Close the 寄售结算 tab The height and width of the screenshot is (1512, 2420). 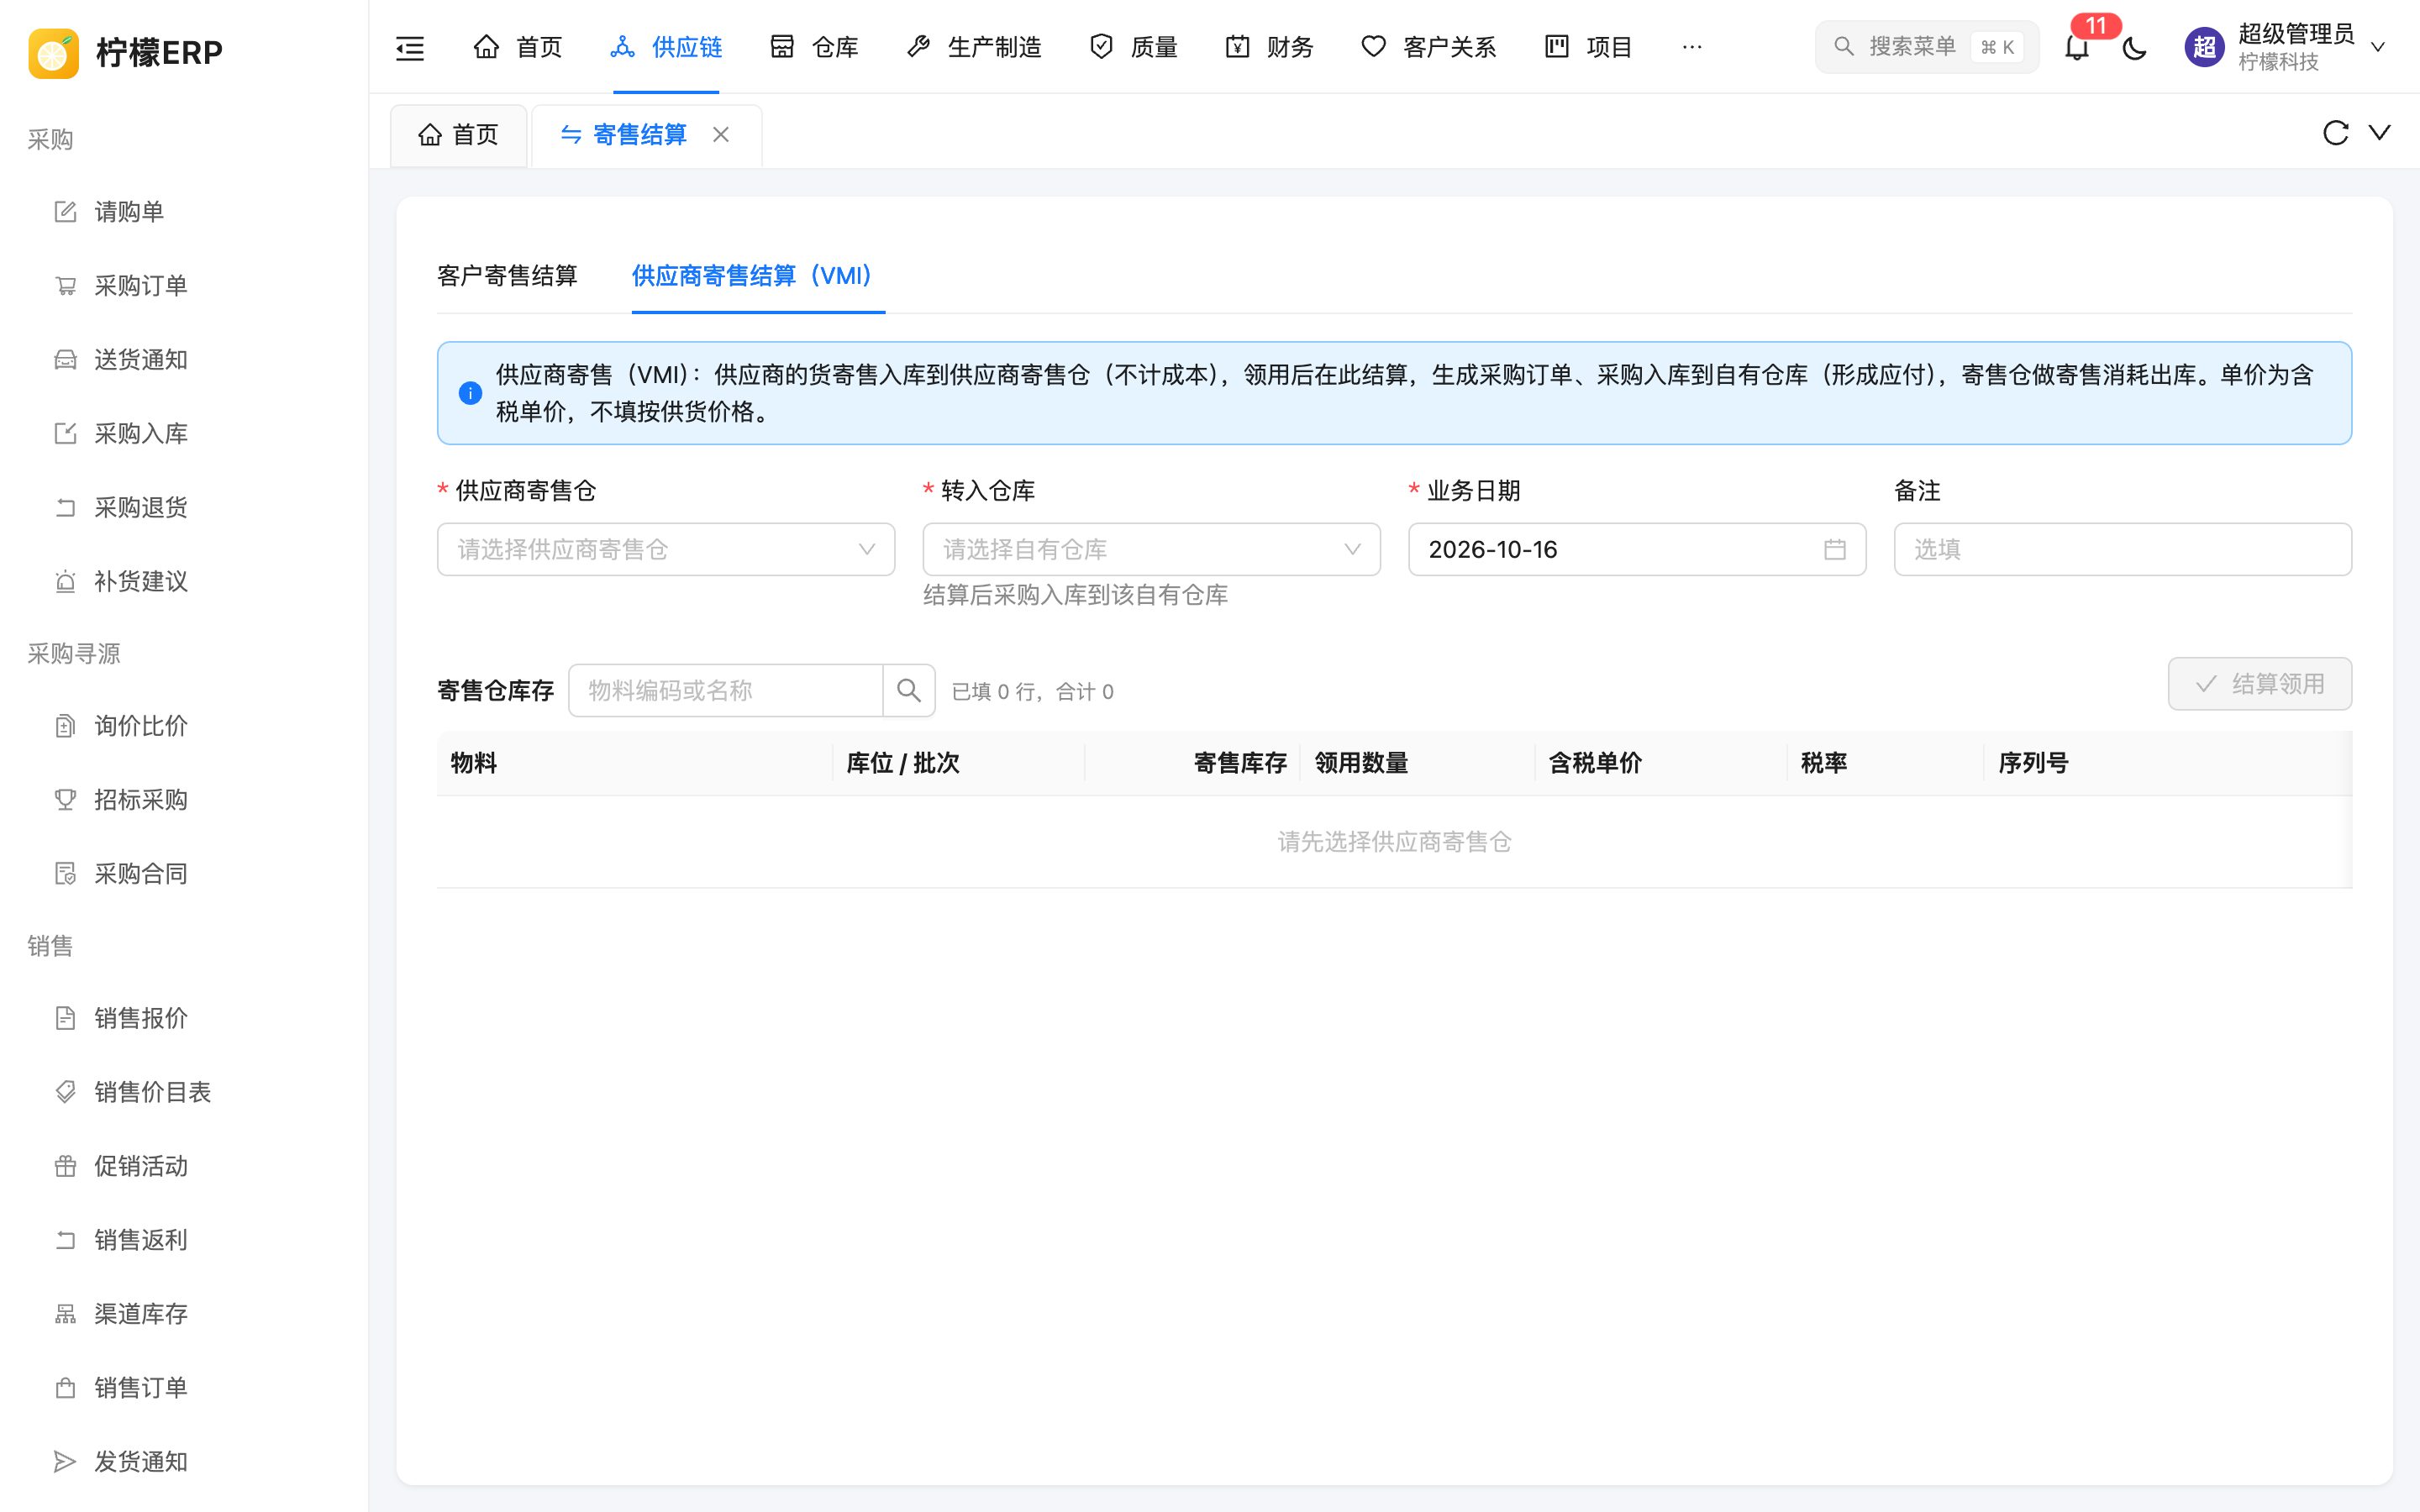click(721, 134)
